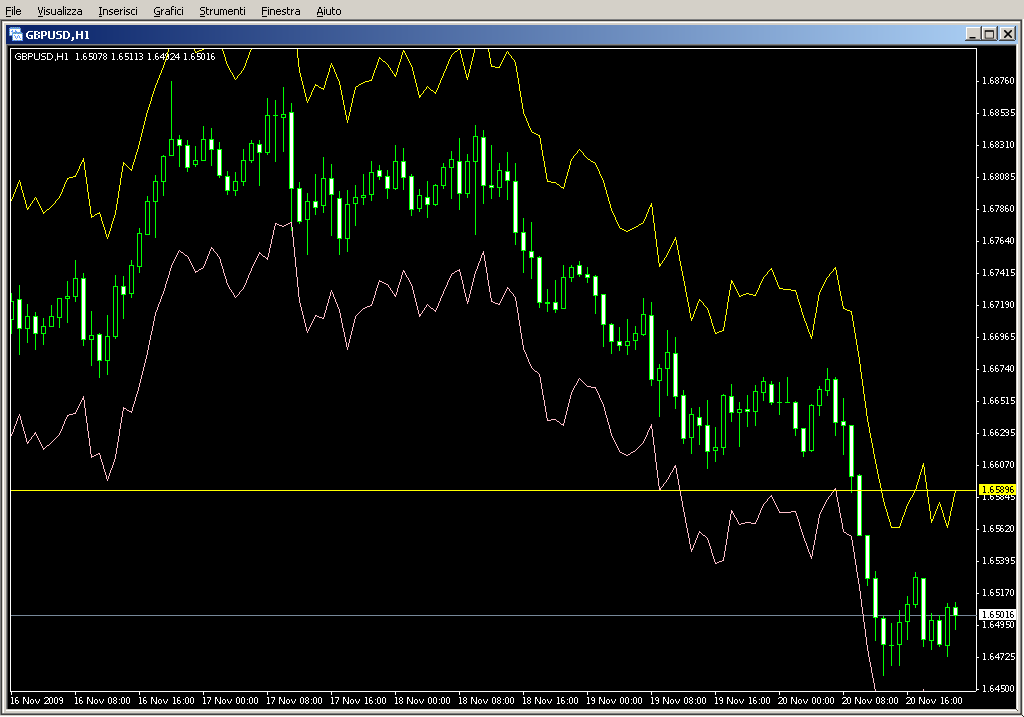Click price axis value 1.65395
Screen dimensions: 1024x717
click(x=999, y=561)
